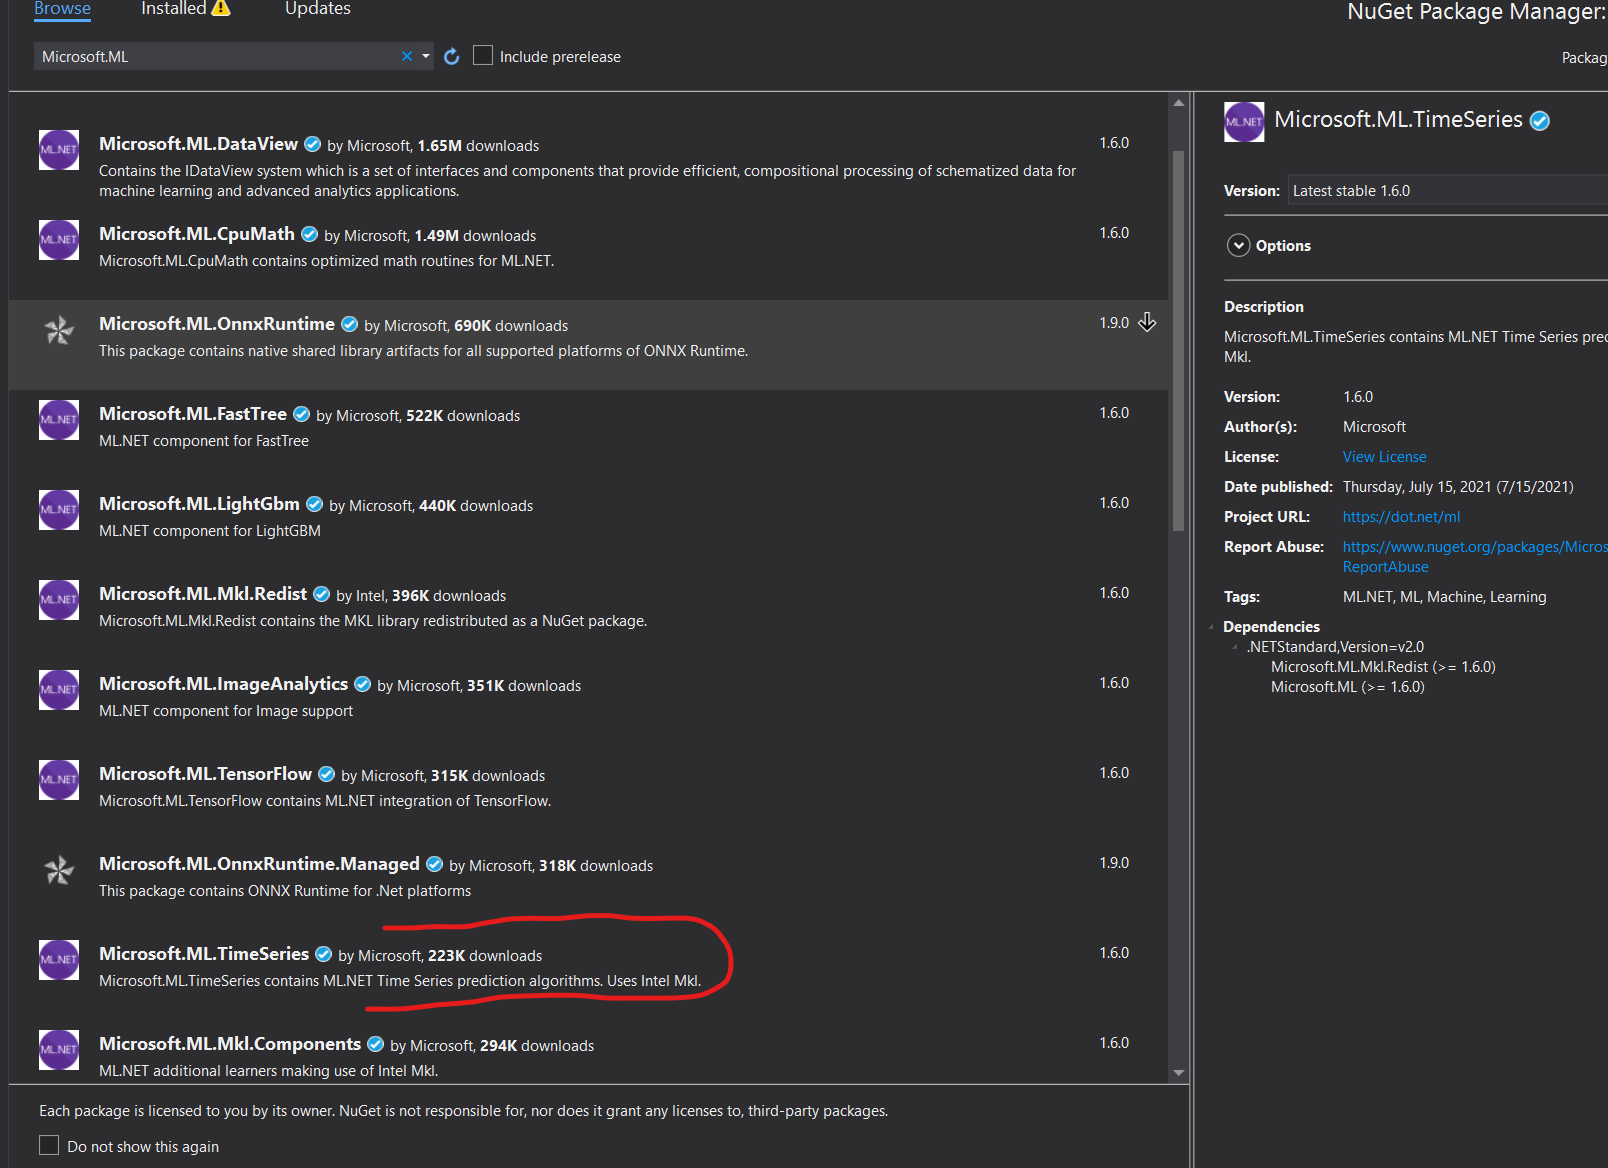
Task: Click the Microsoft.ML.TensorFlow package icon
Action: 59,780
